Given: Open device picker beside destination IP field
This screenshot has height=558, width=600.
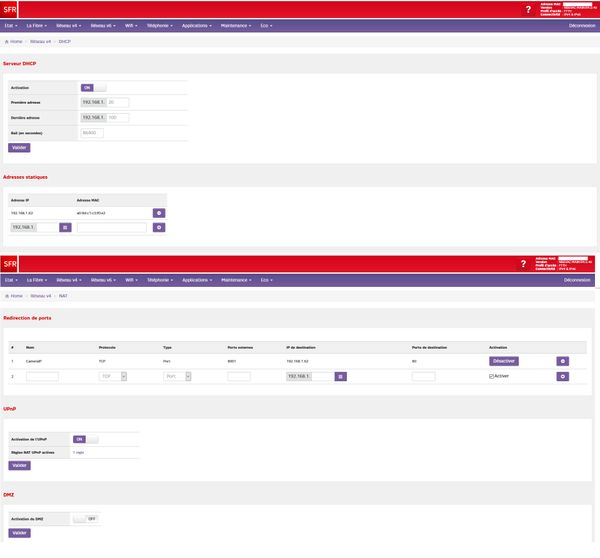Looking at the screenshot, I should coord(340,376).
